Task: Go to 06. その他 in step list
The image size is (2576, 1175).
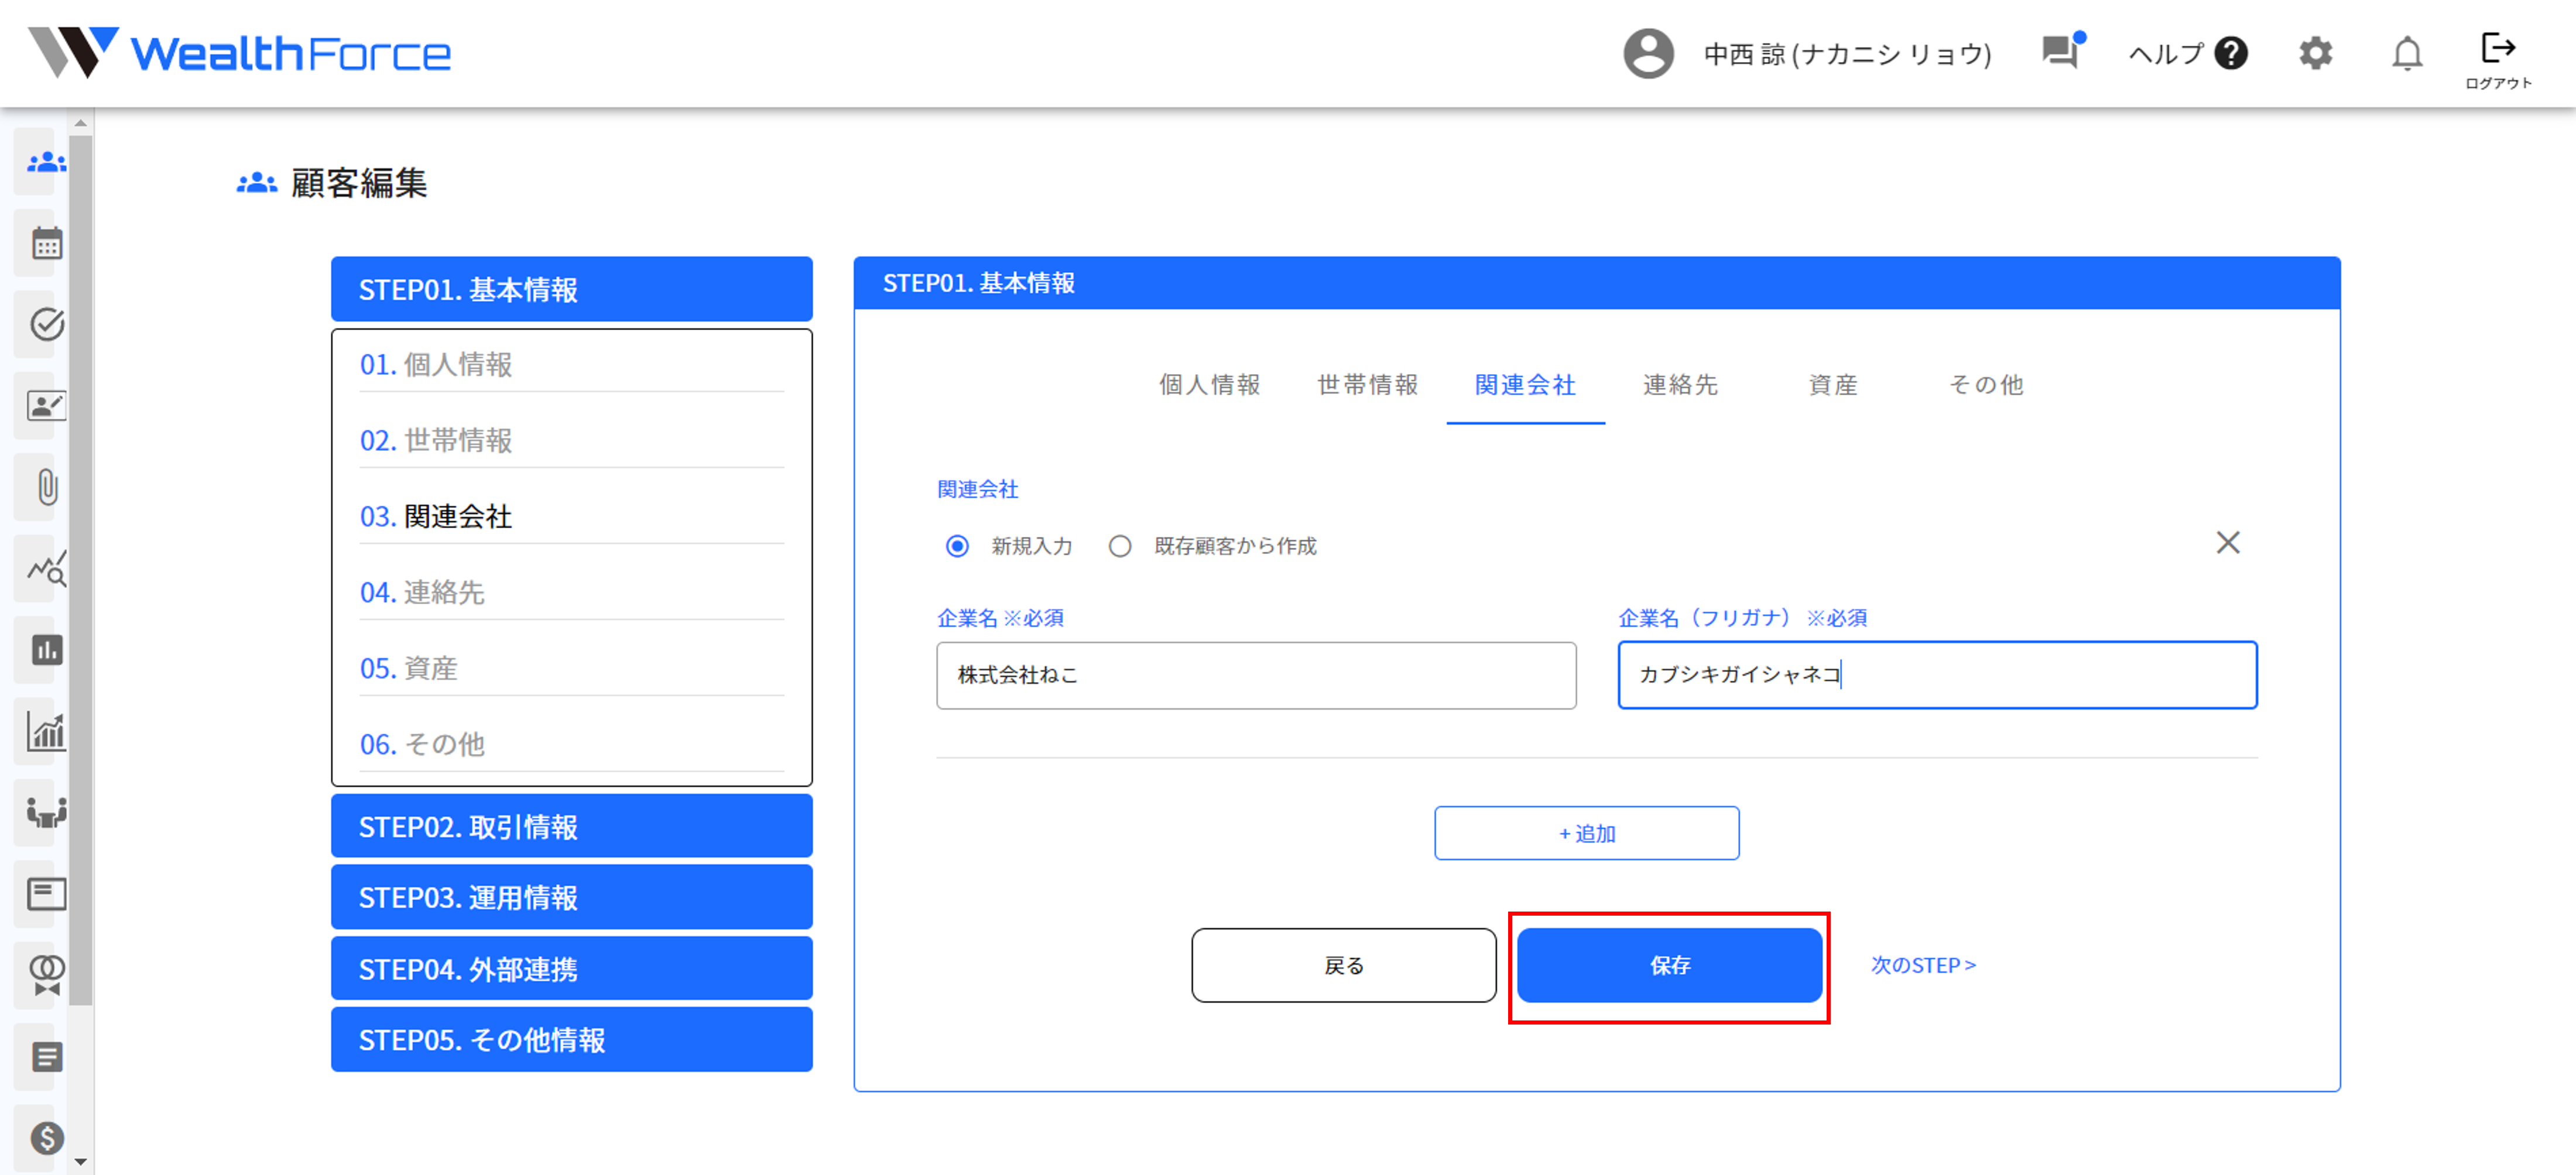Action: coord(571,744)
